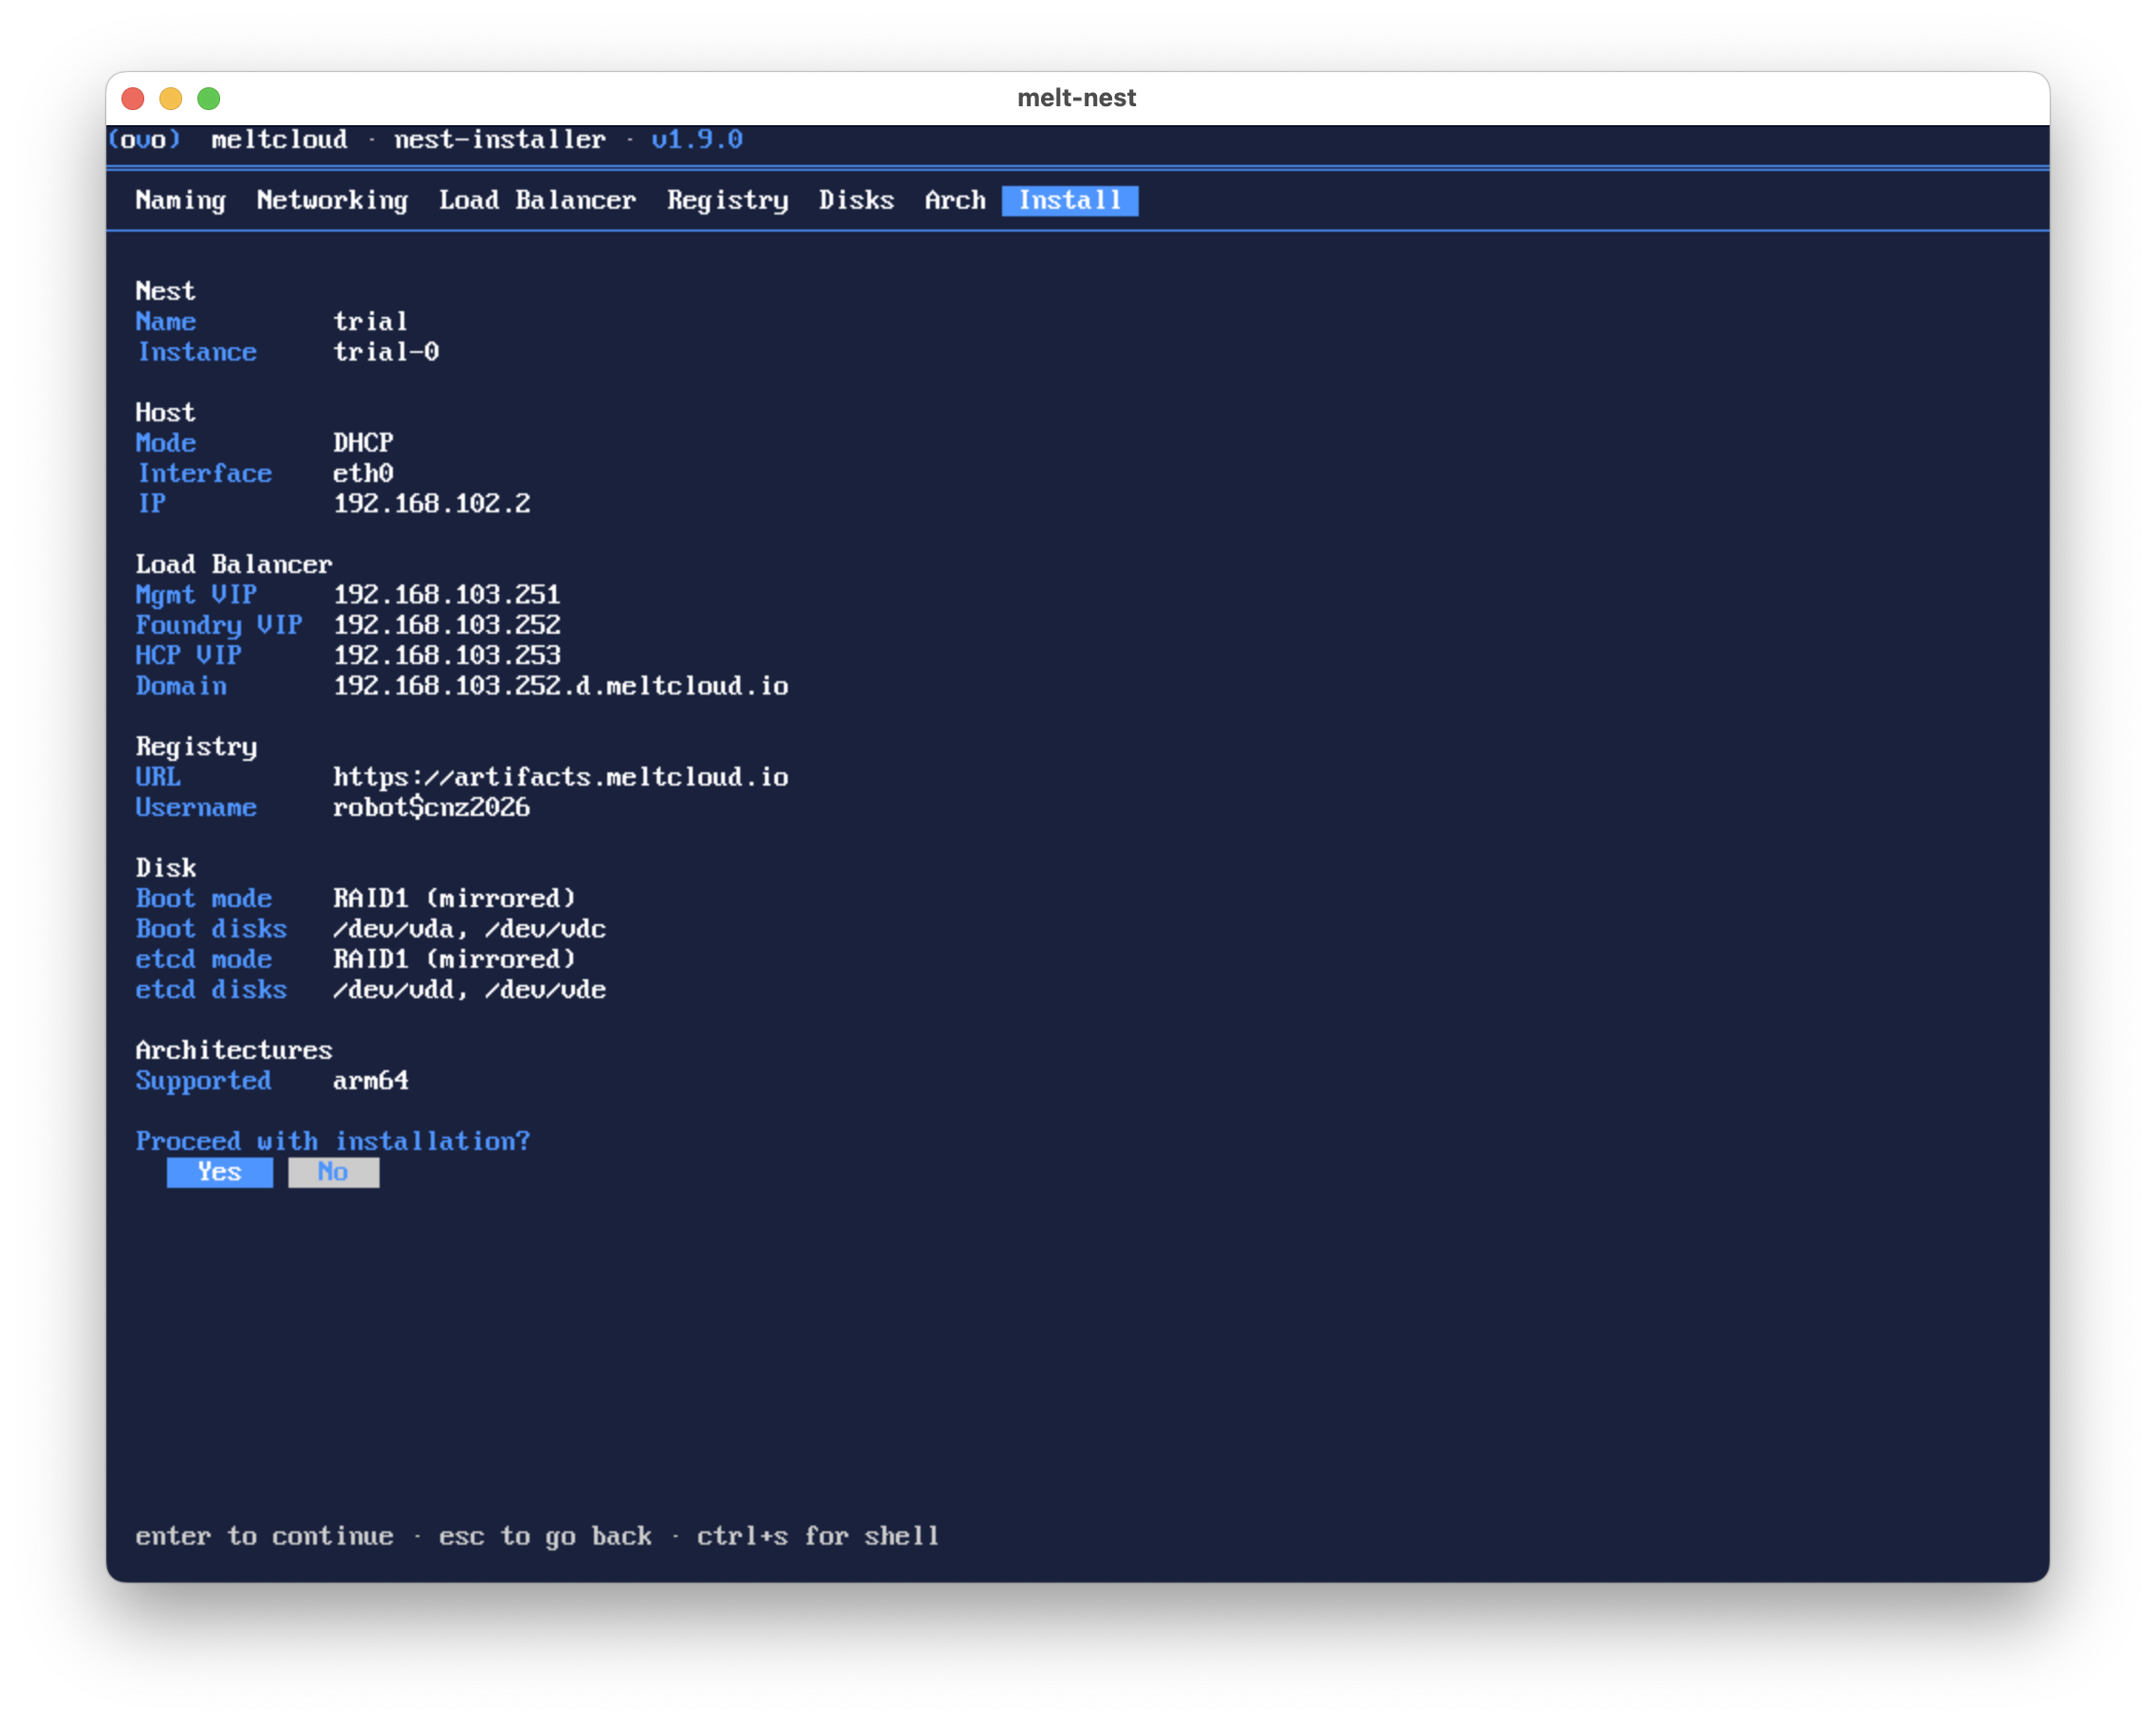
Task: Click the 'ctrl+s for shell' hint
Action: (x=818, y=1536)
